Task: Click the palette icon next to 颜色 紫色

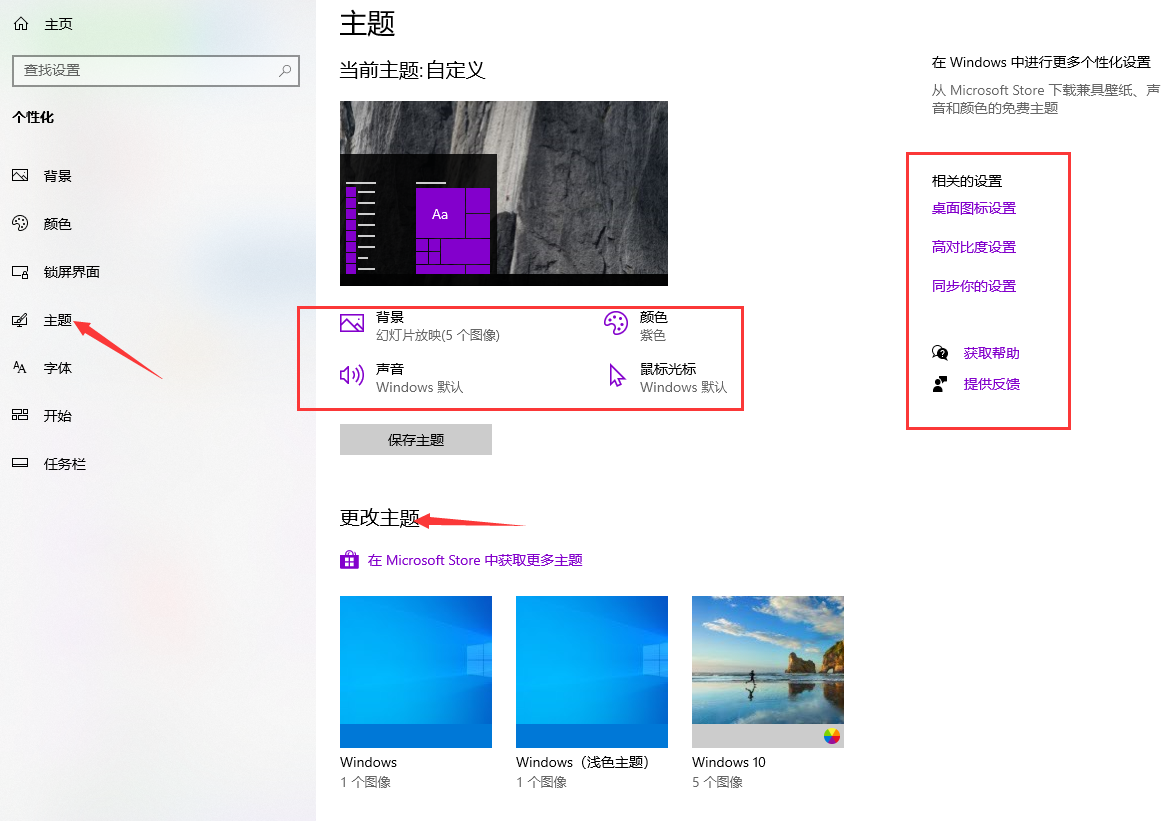Action: click(x=617, y=324)
